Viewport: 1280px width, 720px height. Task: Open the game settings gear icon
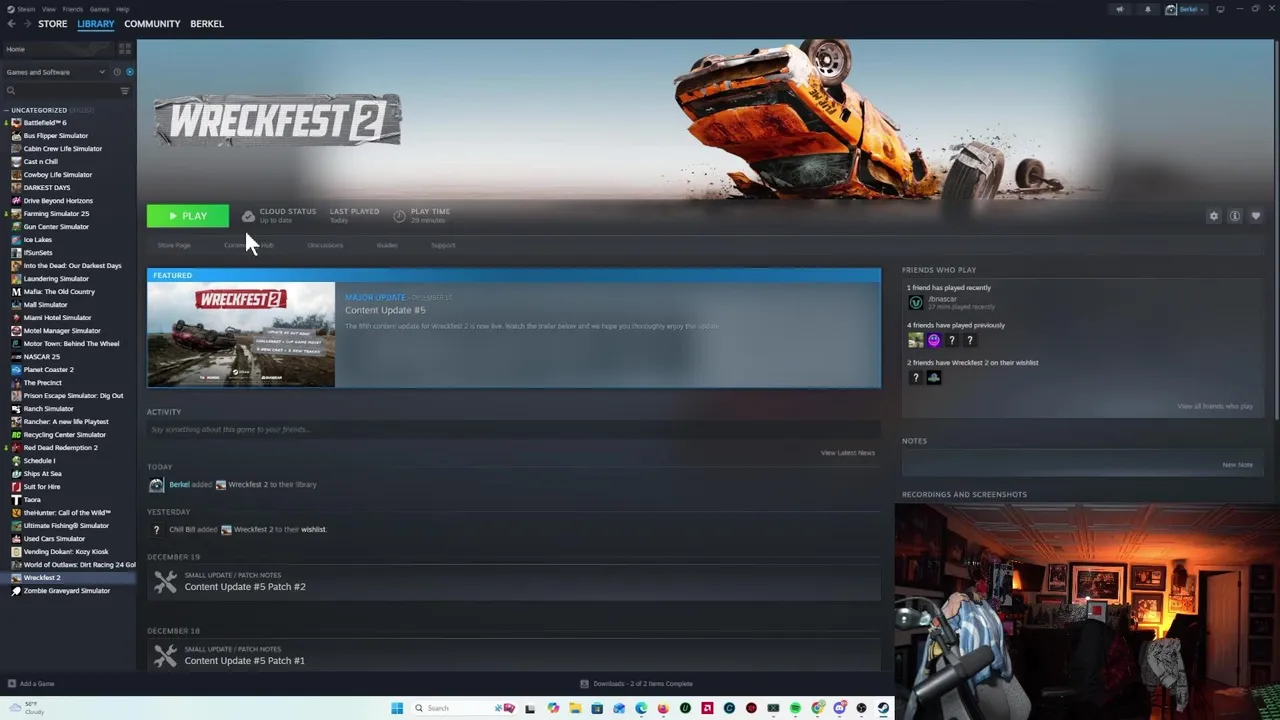pyautogui.click(x=1214, y=216)
